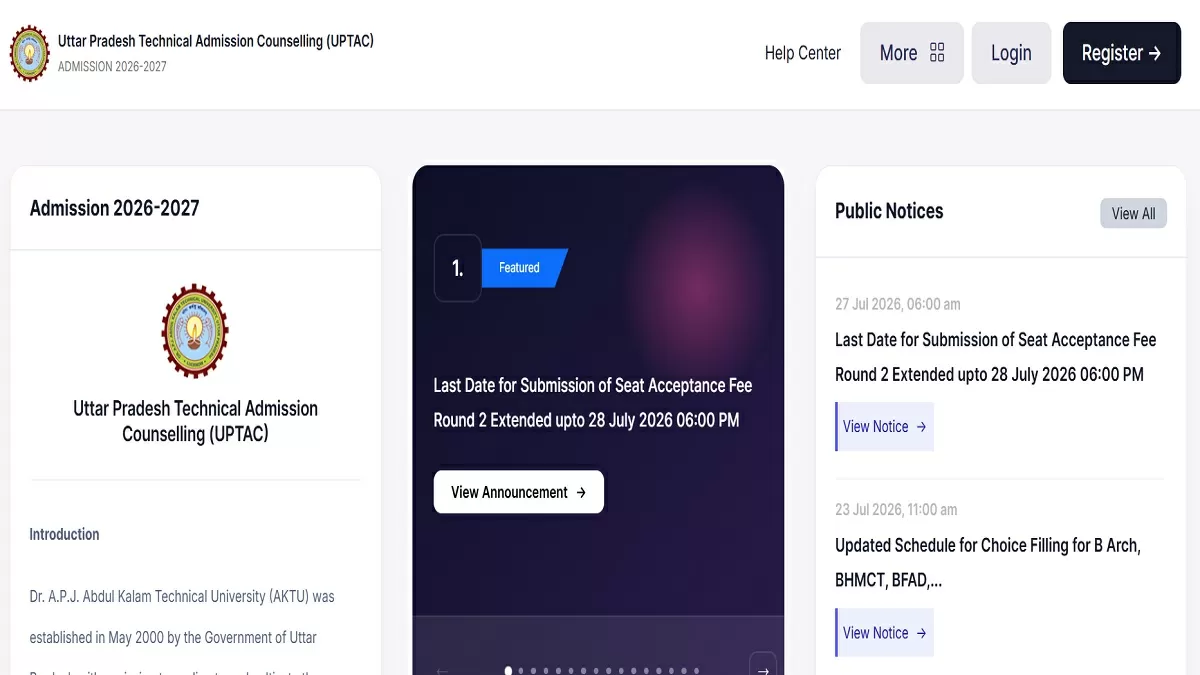View Notice for B Arch choice filling schedule

(885, 632)
